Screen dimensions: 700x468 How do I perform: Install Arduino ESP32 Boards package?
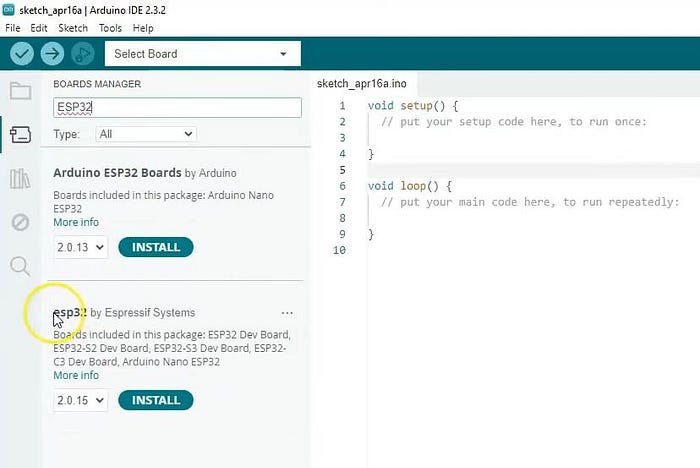click(x=156, y=247)
